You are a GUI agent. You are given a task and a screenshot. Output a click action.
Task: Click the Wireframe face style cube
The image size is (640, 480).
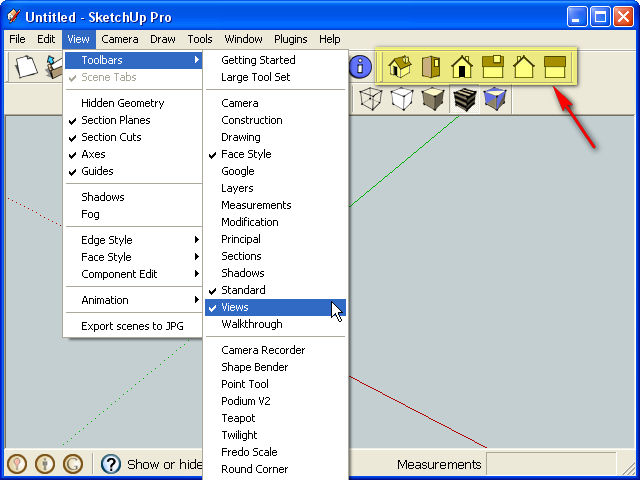370,98
